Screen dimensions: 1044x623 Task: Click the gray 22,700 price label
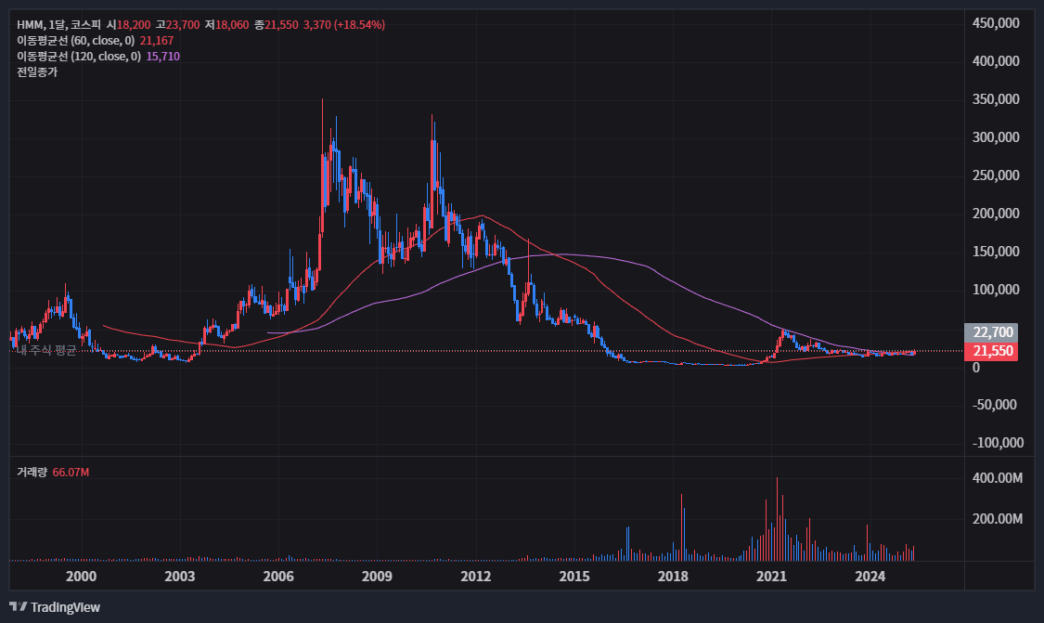[x=991, y=332]
